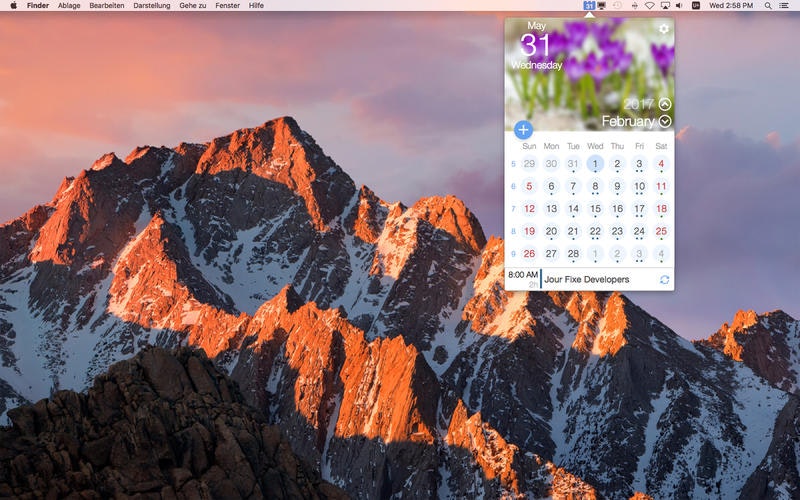Select the highlighted February 1 date
This screenshot has width=800, height=500.
pyautogui.click(x=595, y=164)
